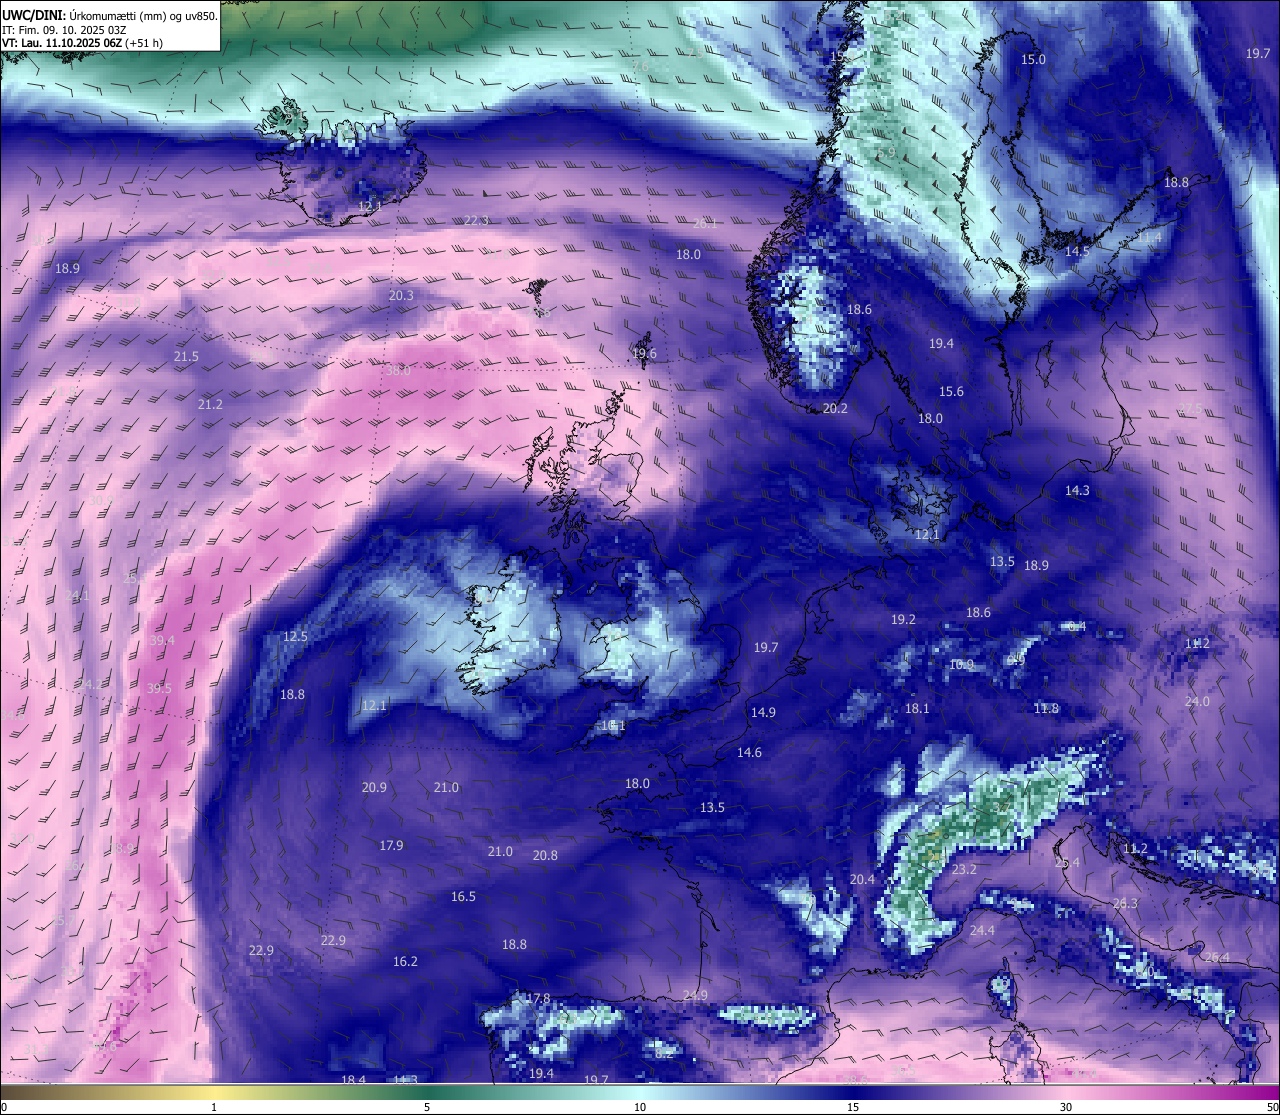The height and width of the screenshot is (1115, 1280).
Task: Click the map value 18.1 over southern Germany
Action: 917,709
